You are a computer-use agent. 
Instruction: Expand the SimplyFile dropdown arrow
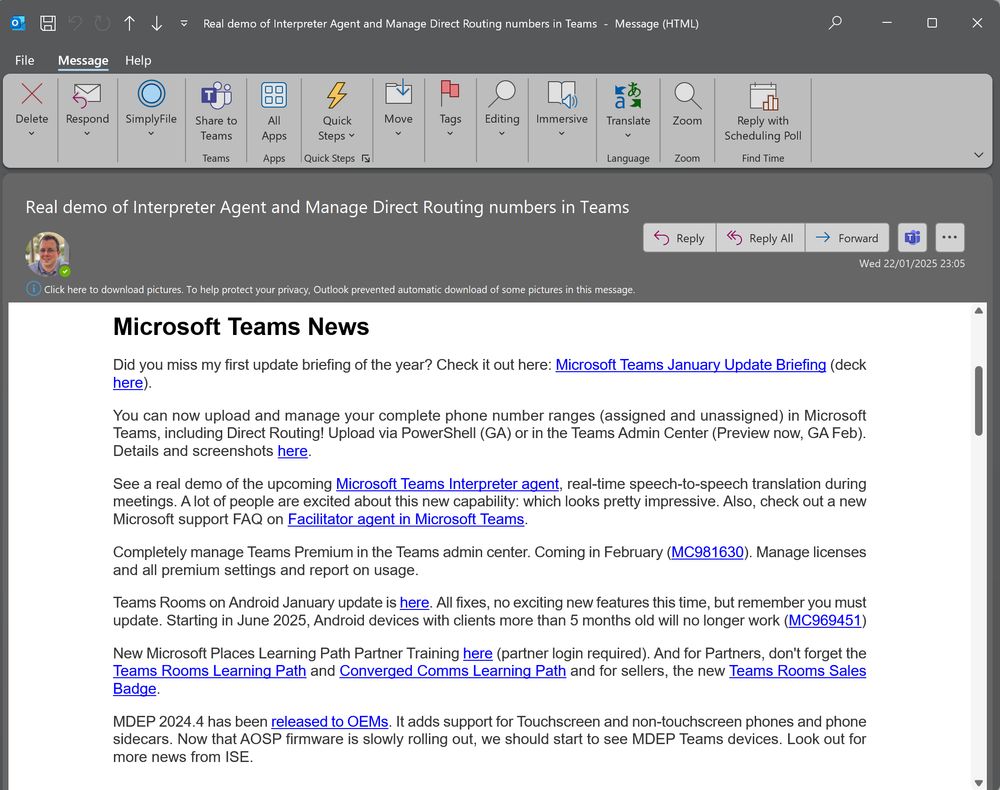[151, 134]
